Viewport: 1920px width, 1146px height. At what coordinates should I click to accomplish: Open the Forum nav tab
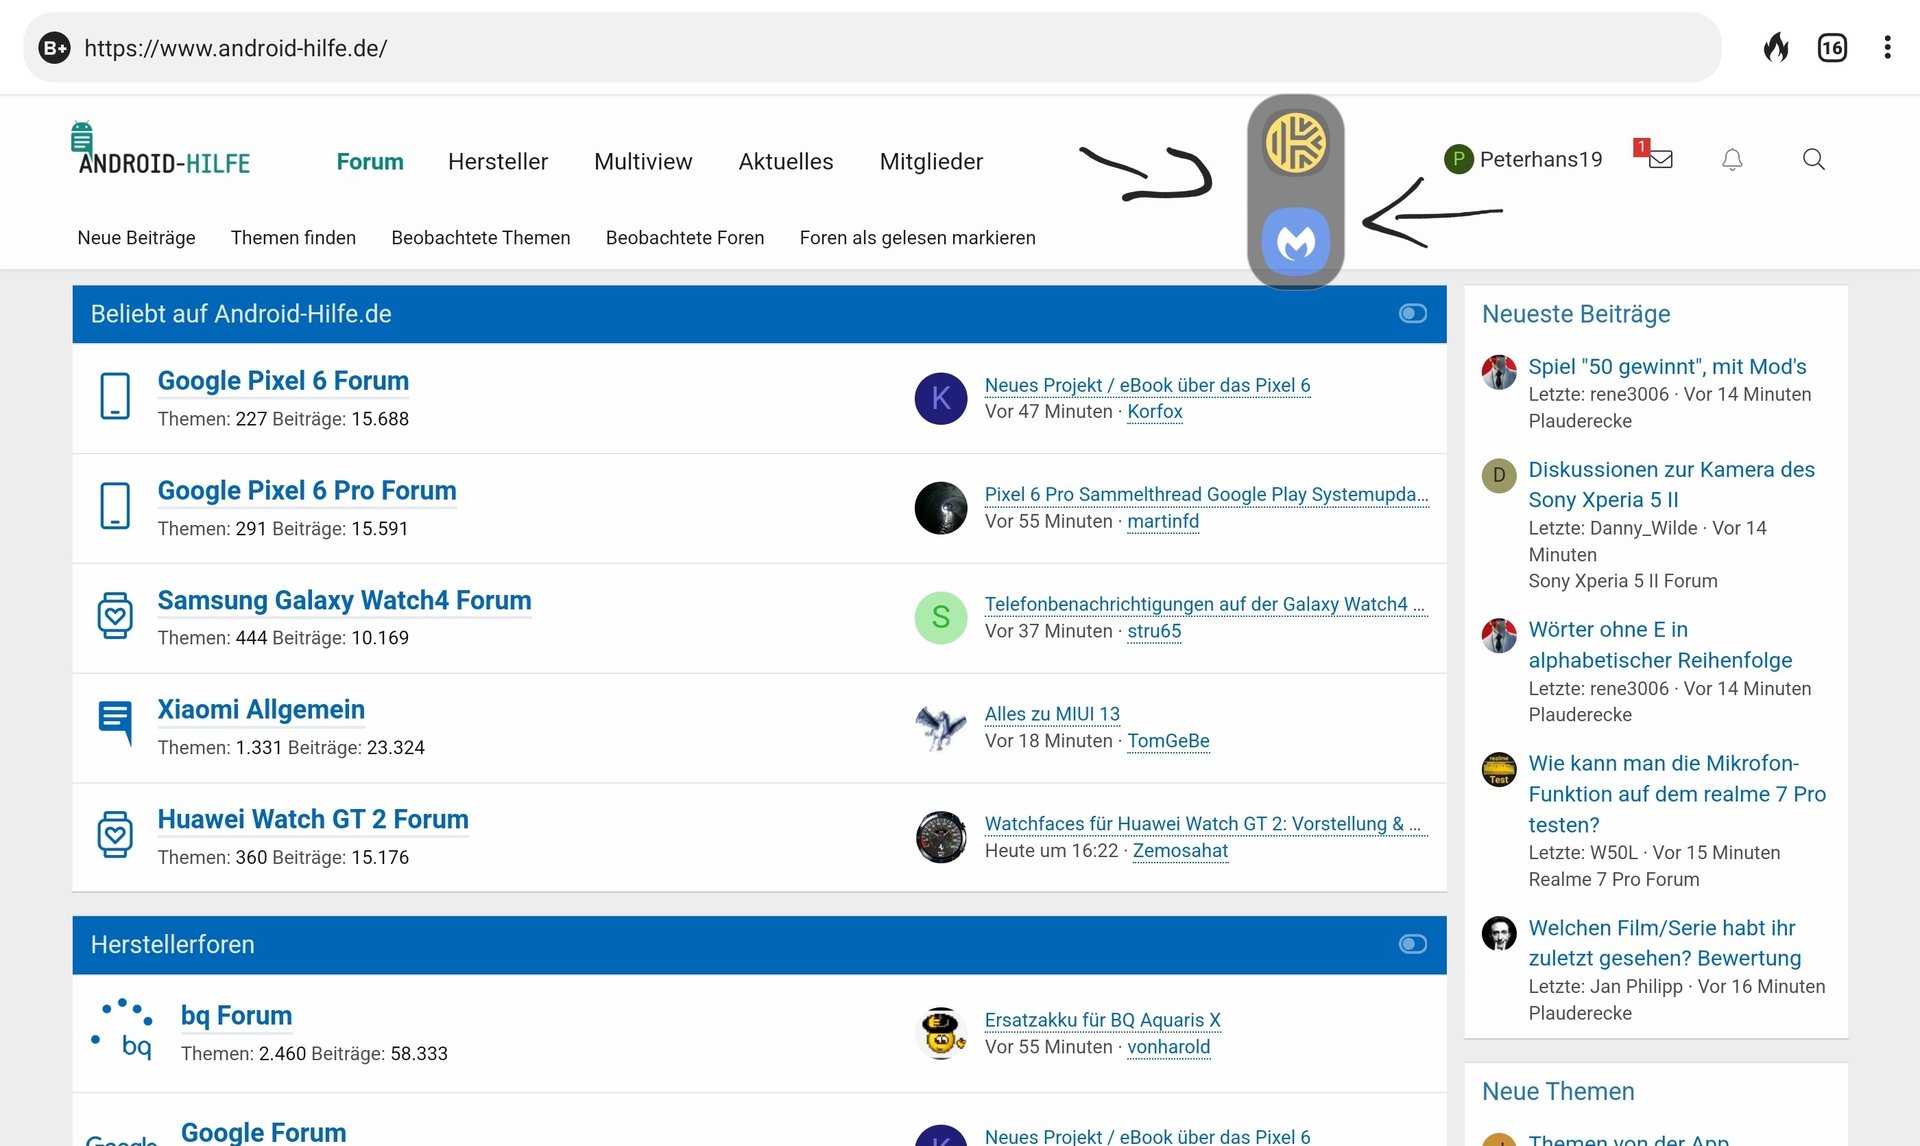point(370,161)
